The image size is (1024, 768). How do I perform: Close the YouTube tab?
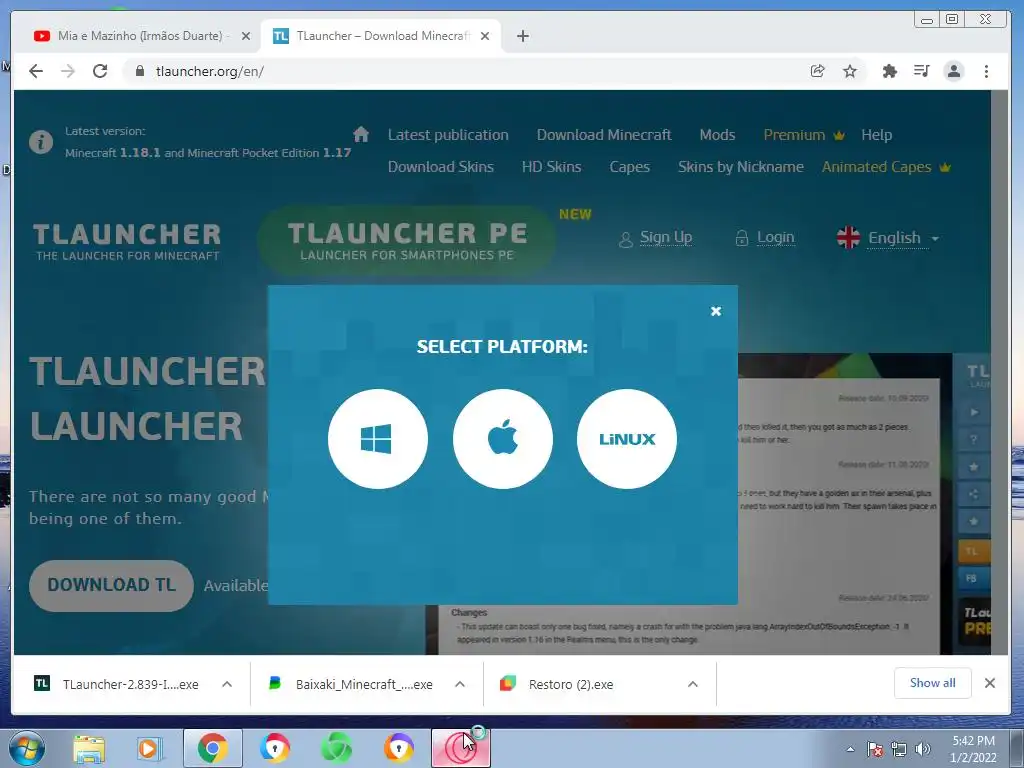pyautogui.click(x=246, y=36)
